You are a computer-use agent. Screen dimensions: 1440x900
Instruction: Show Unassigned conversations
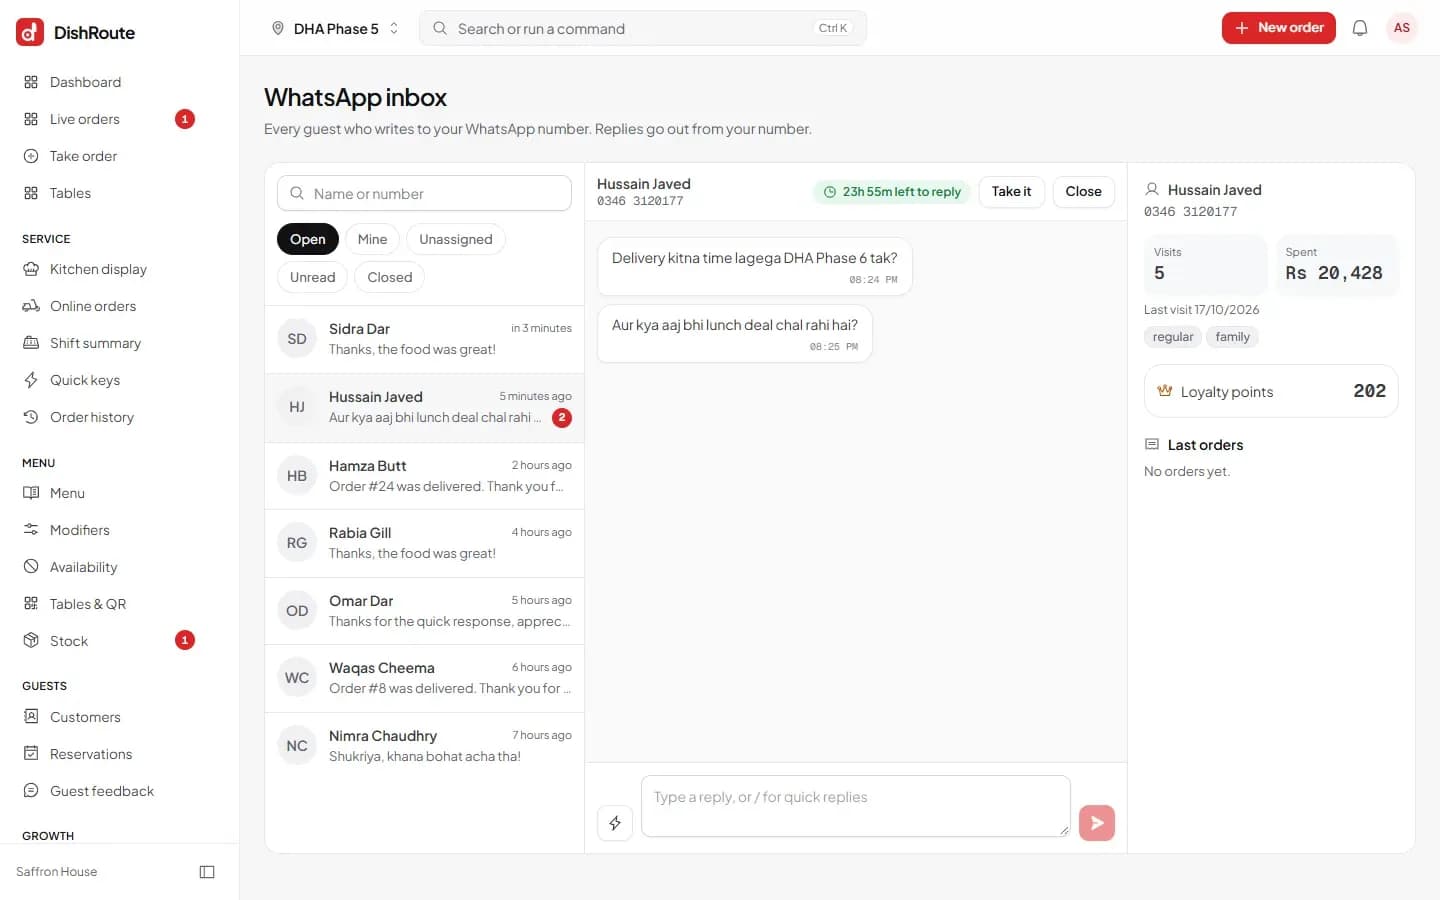pyautogui.click(x=456, y=239)
